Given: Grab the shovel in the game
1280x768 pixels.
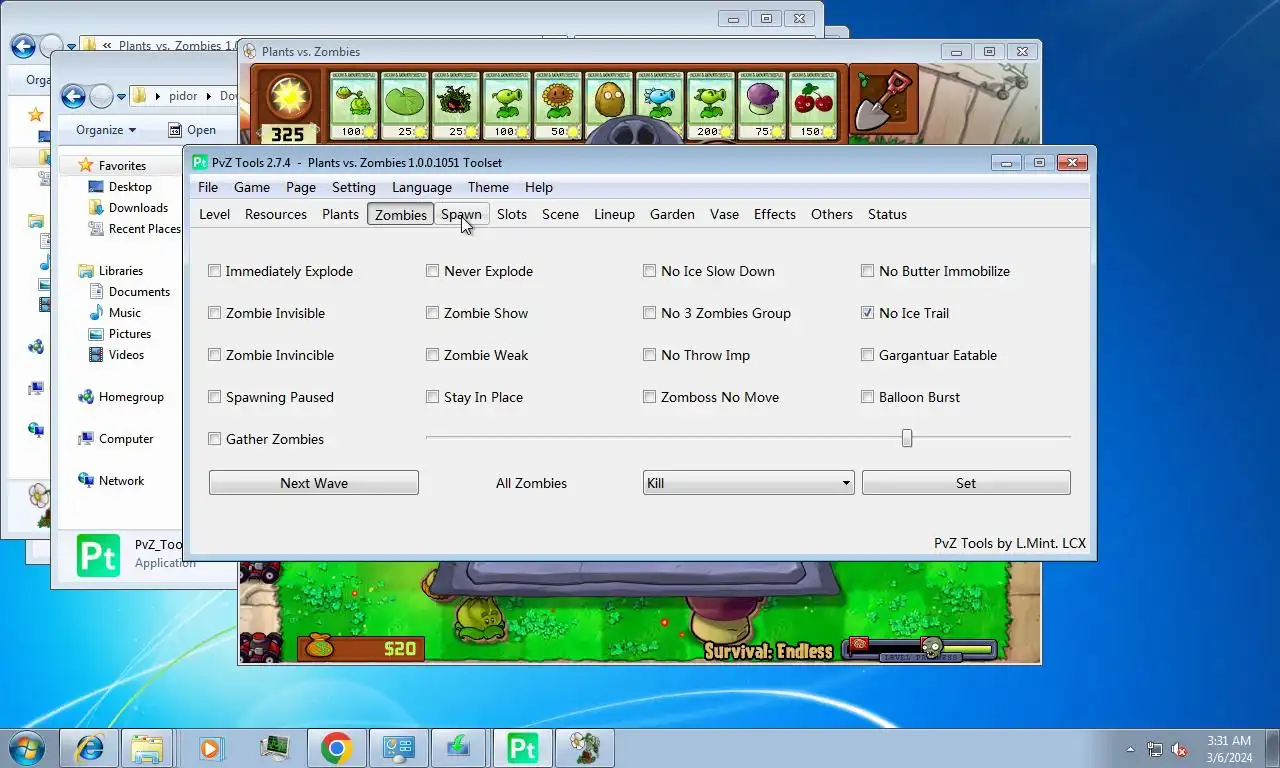Looking at the screenshot, I should click(x=882, y=100).
